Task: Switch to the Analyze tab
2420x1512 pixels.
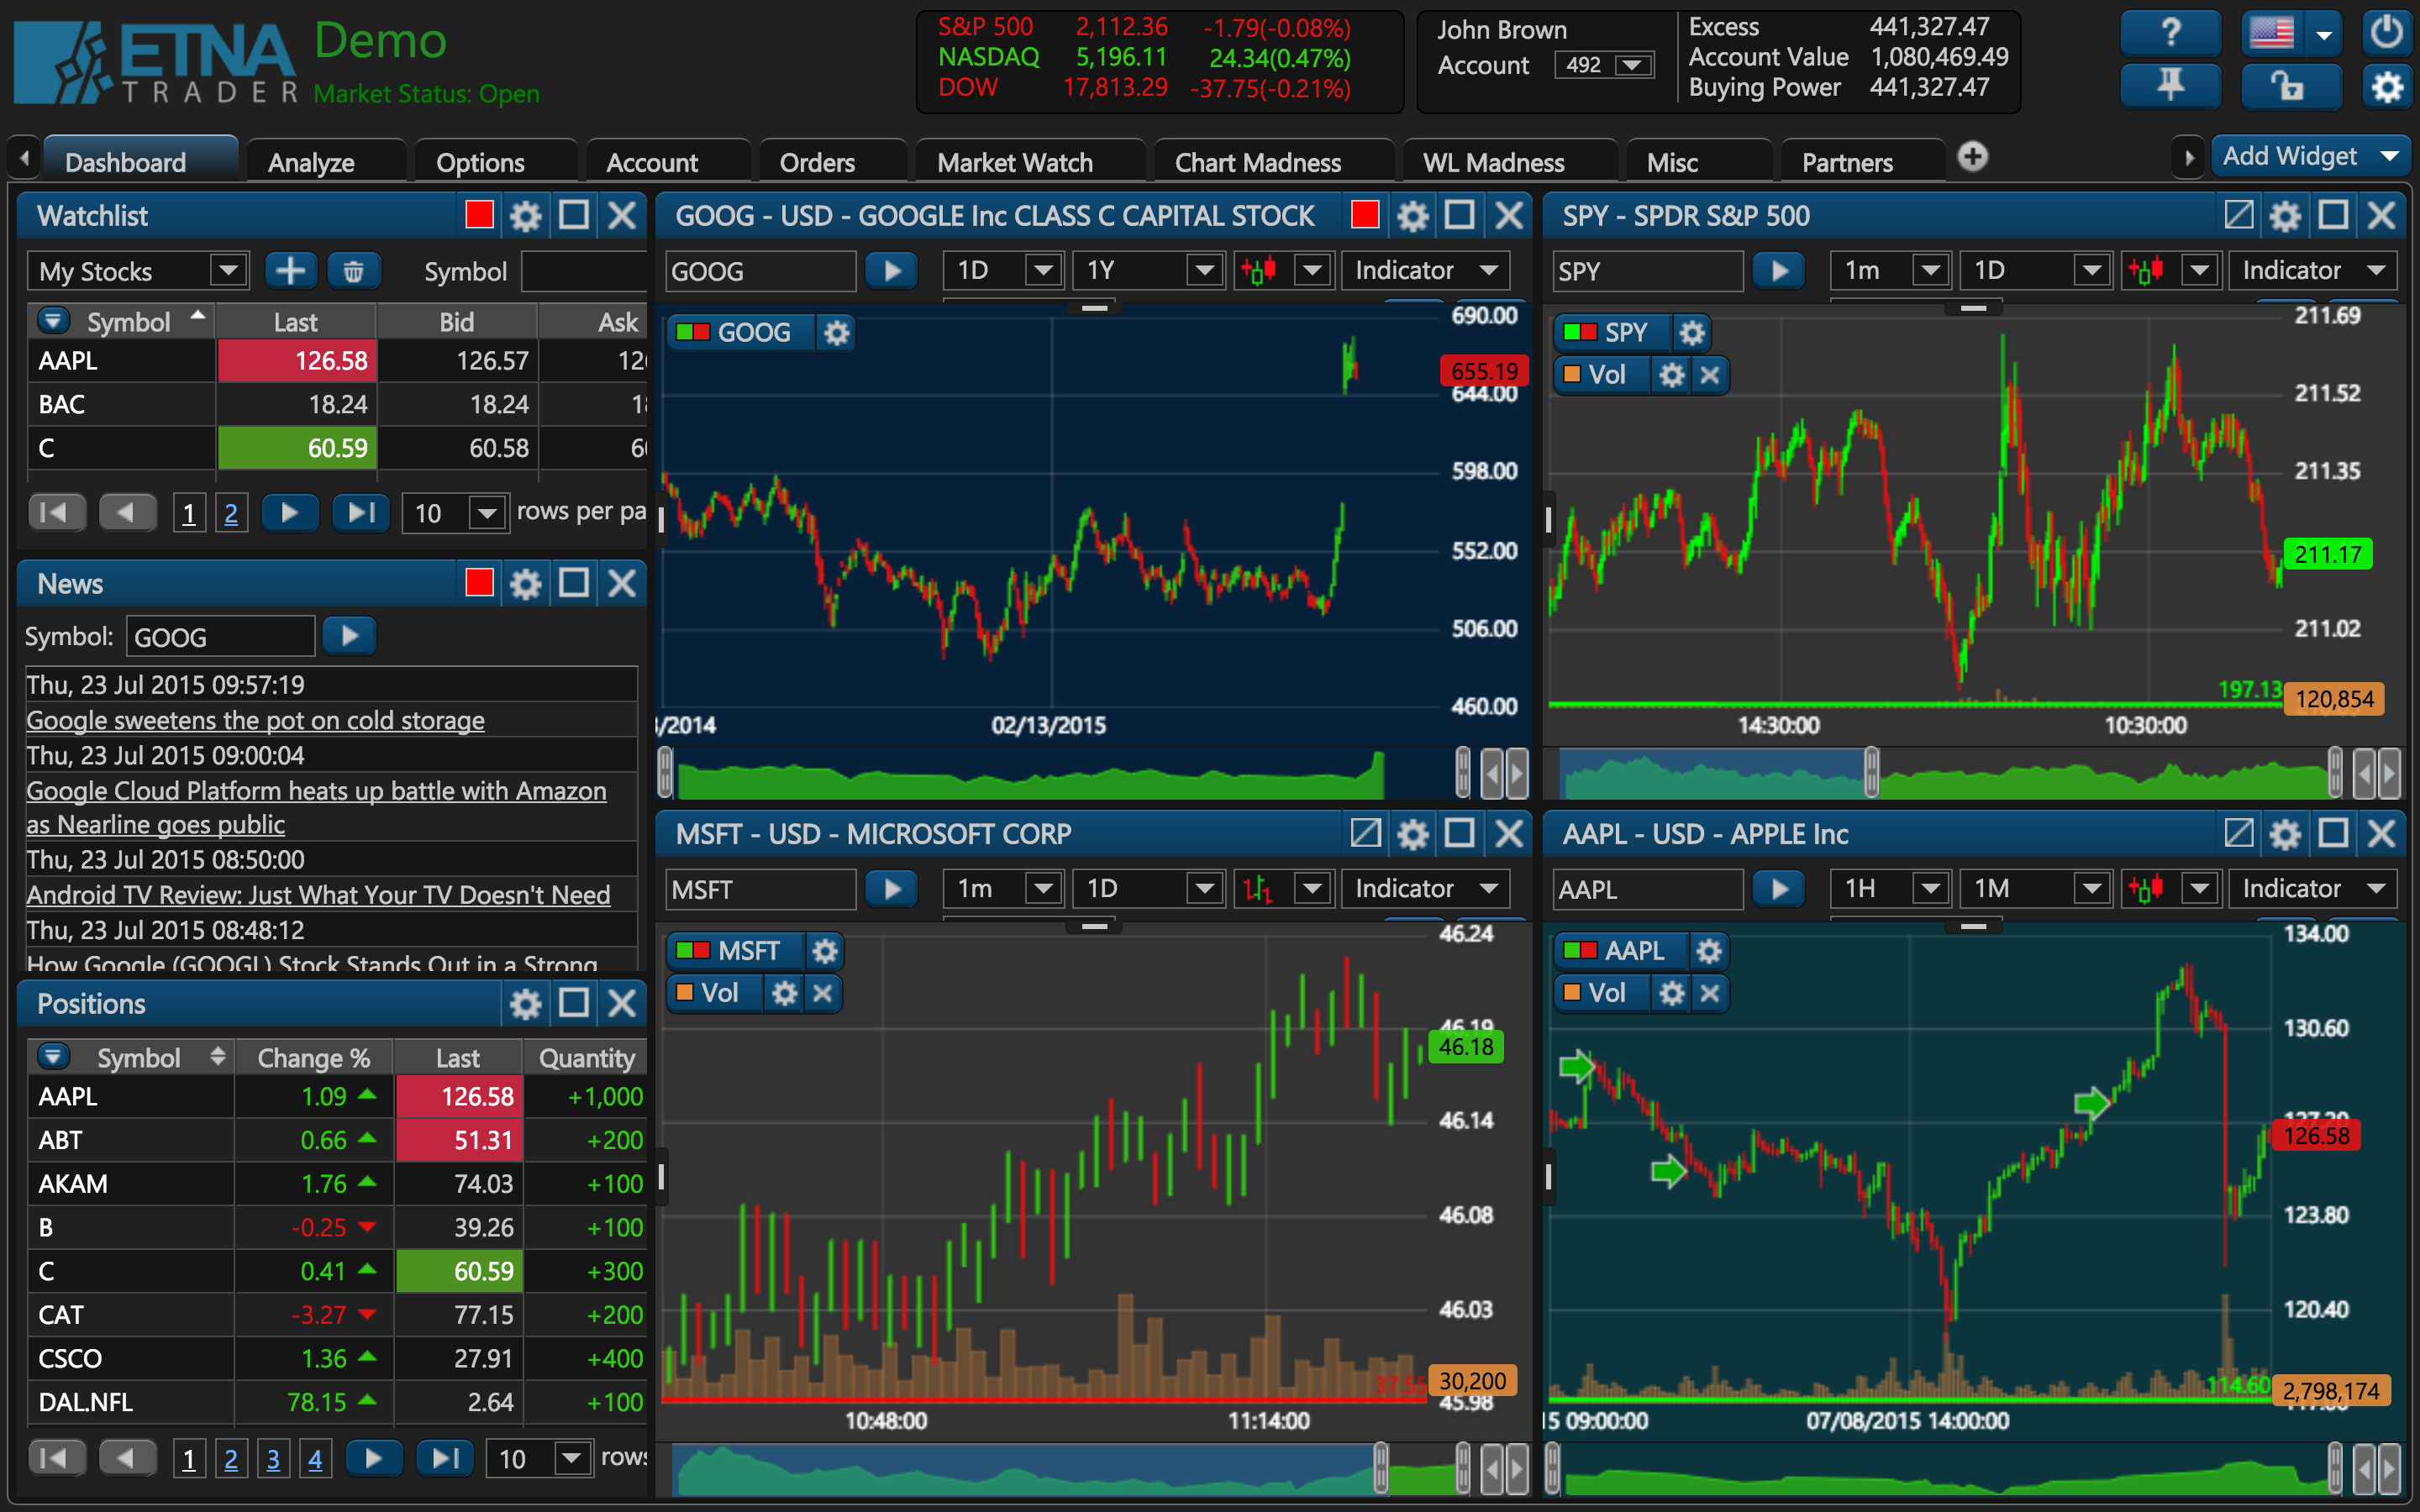Action: (x=311, y=162)
